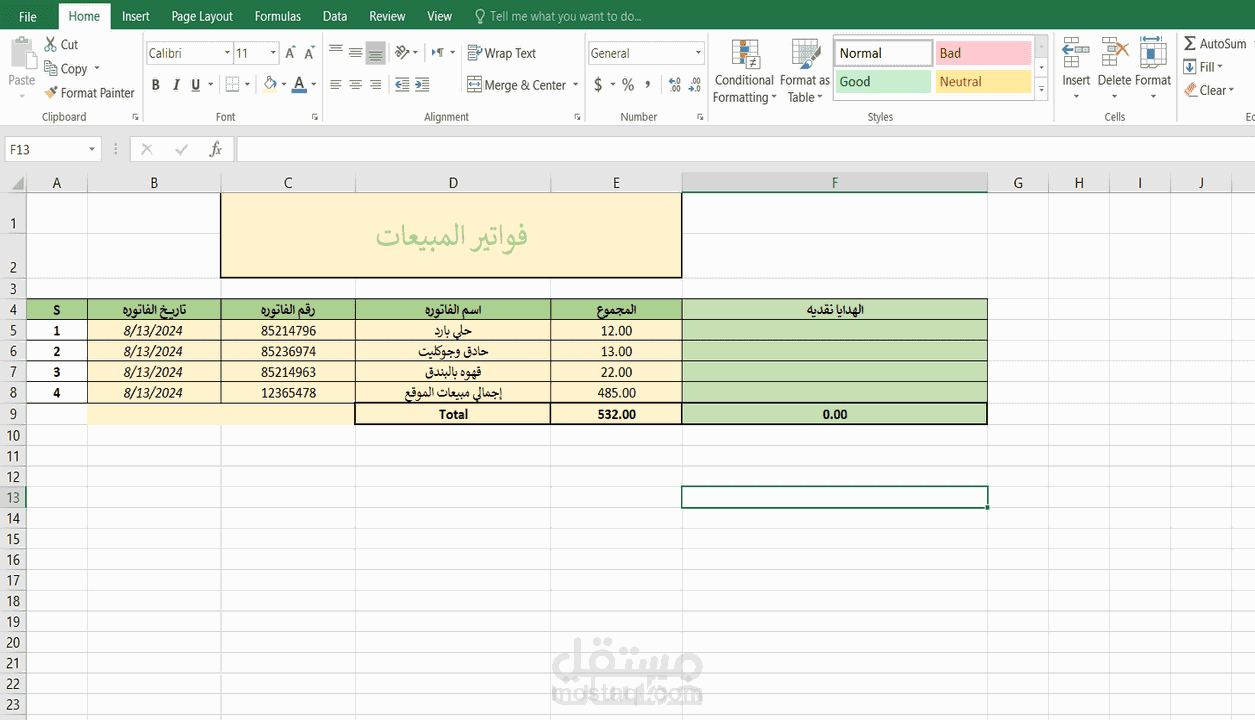Image resolution: width=1255 pixels, height=720 pixels.
Task: Switch to the Formulas ribbon tab
Action: pyautogui.click(x=277, y=16)
